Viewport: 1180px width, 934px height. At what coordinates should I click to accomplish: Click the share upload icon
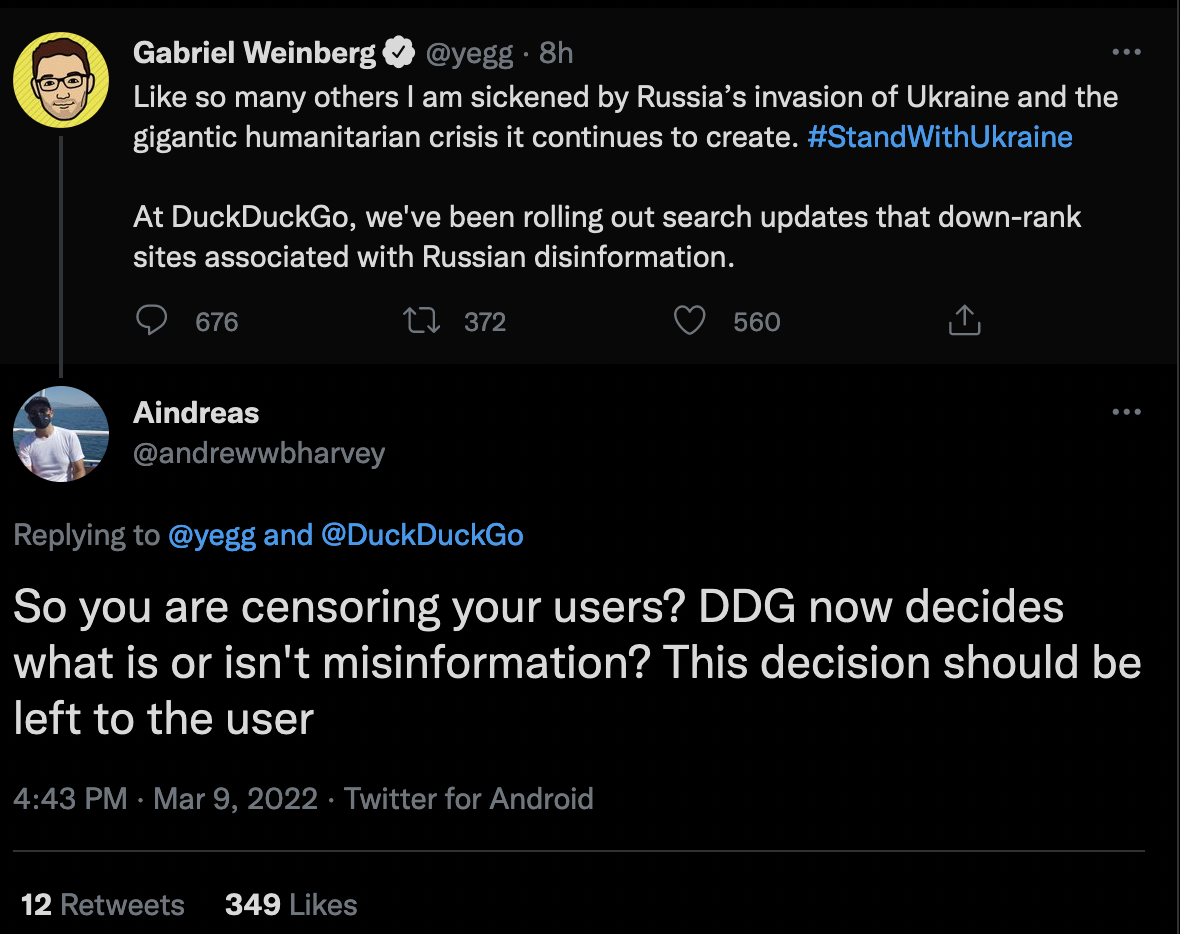964,320
